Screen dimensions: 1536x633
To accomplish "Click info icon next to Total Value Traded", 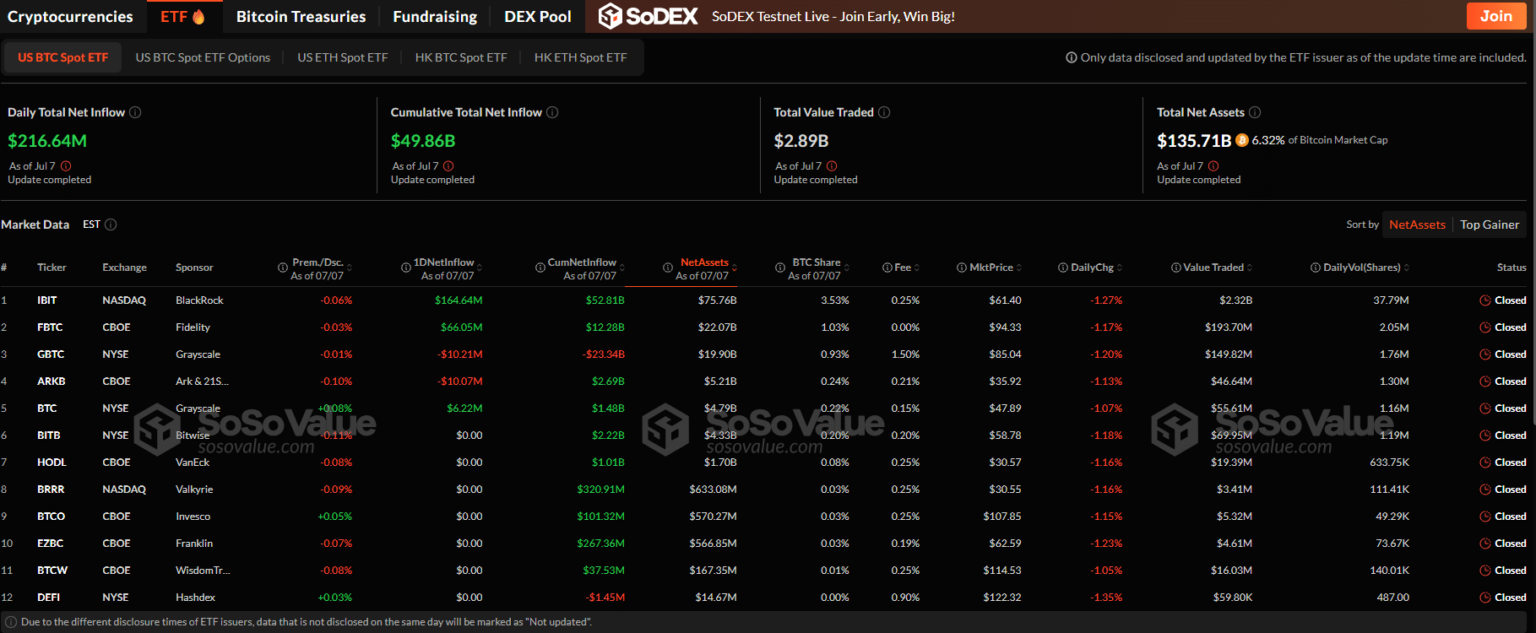I will (884, 113).
